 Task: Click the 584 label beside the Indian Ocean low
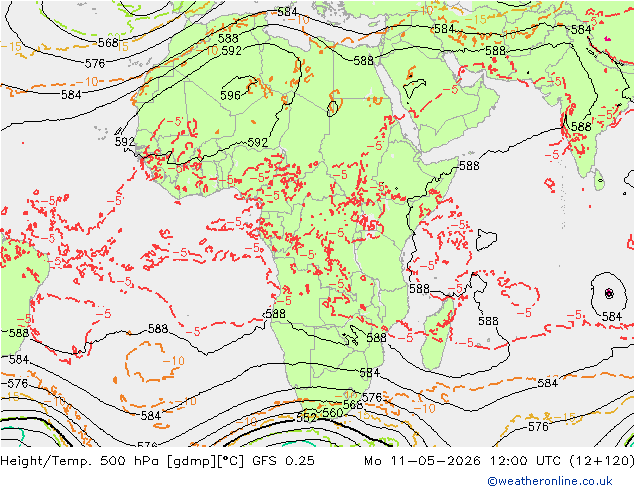(611, 317)
